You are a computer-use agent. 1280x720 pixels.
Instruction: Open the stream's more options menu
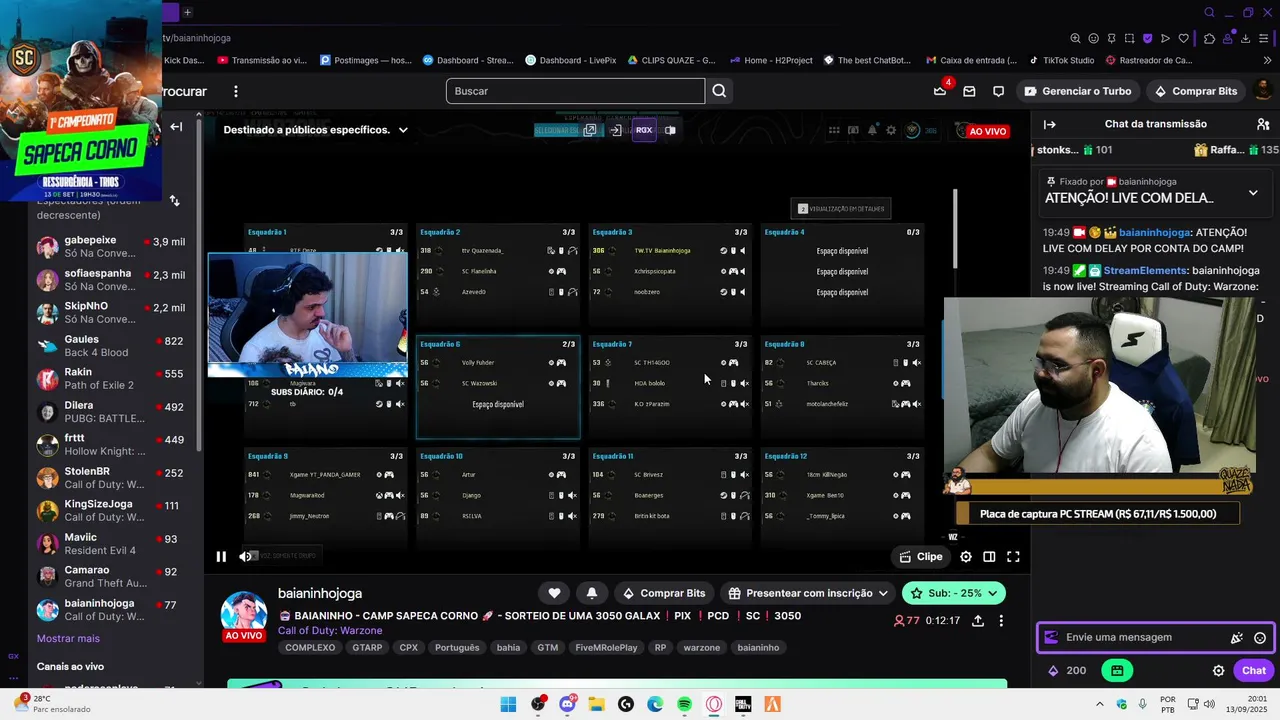pyautogui.click(x=1002, y=620)
